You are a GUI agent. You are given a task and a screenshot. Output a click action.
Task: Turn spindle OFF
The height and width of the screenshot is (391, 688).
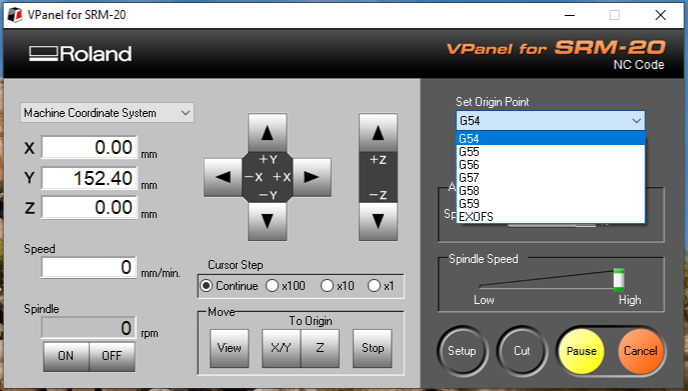point(112,356)
